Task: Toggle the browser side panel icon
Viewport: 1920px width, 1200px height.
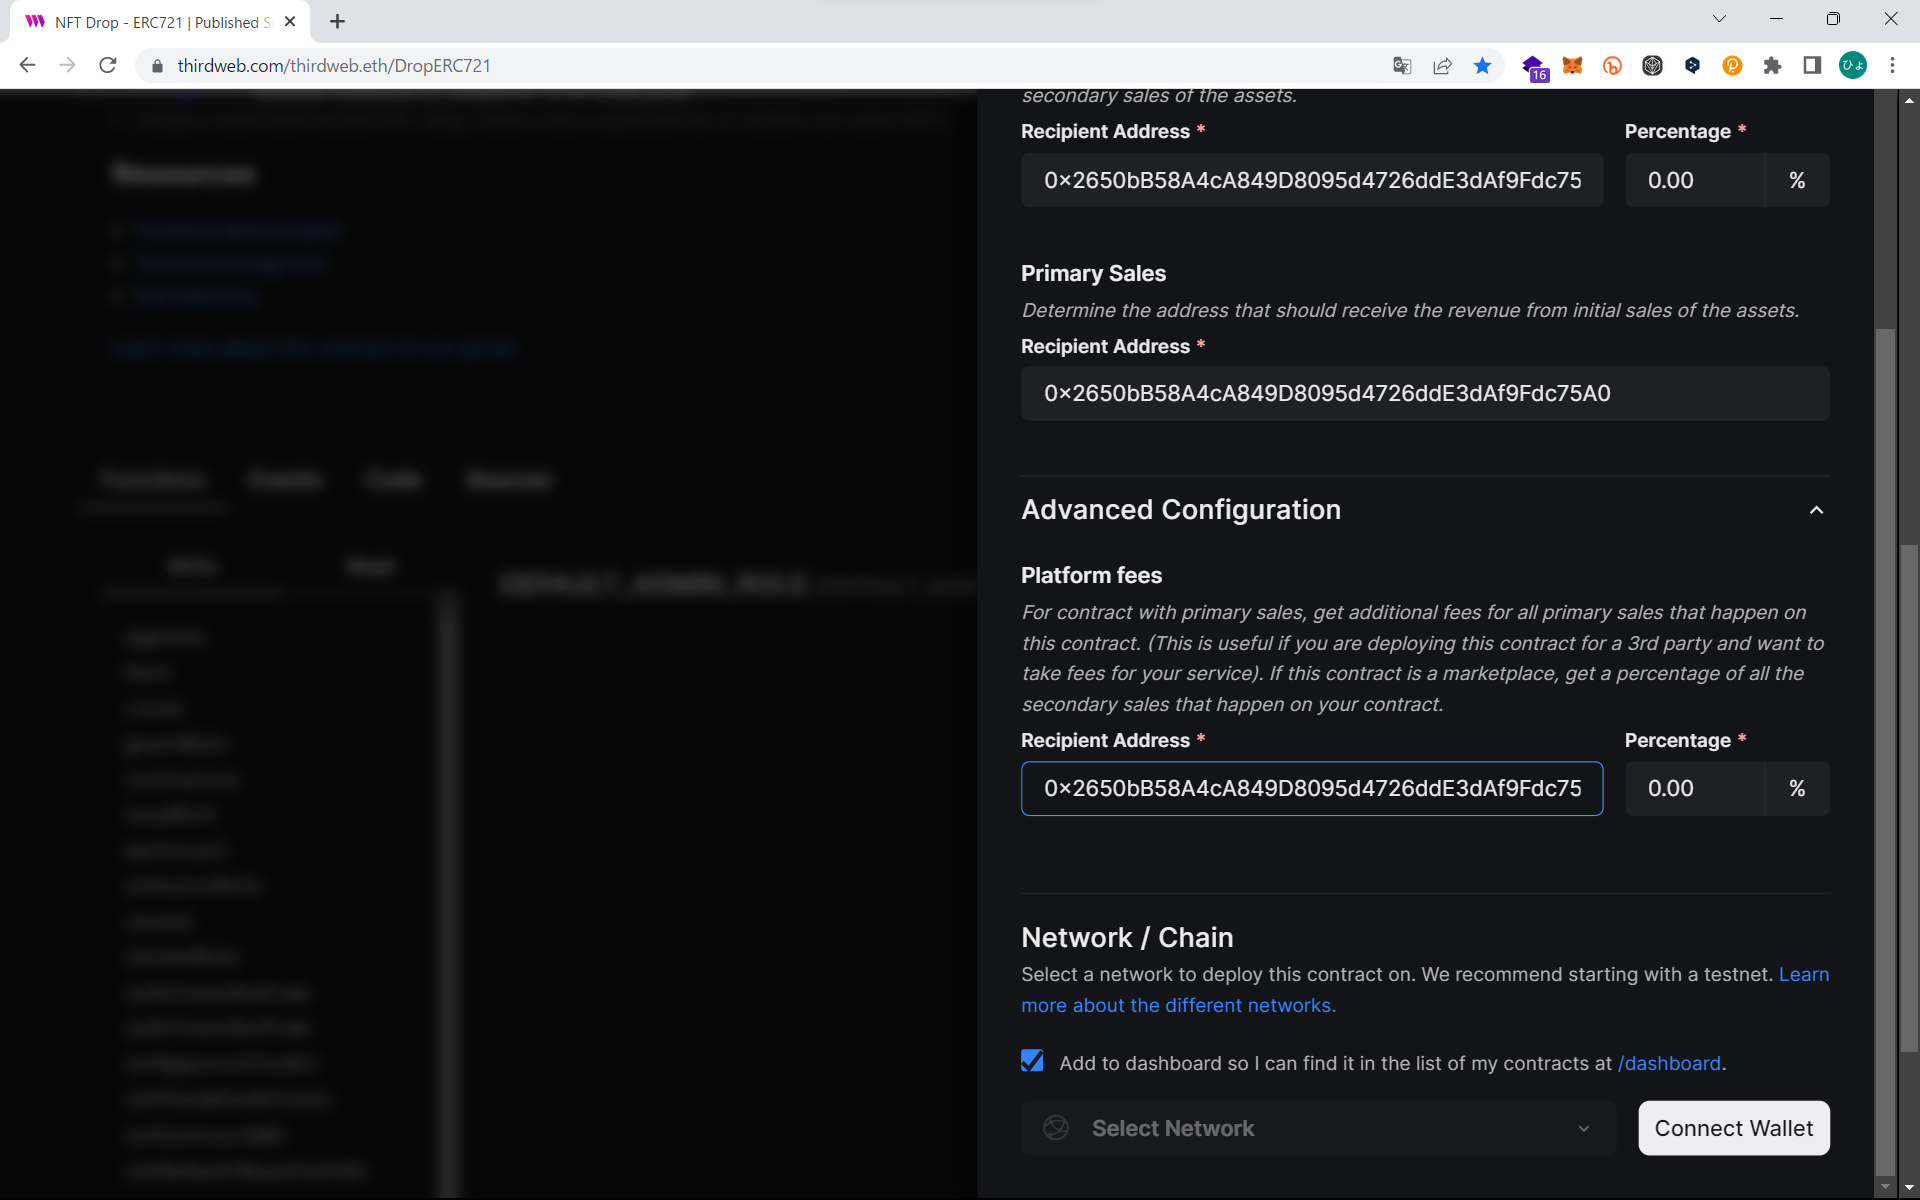Action: [1812, 66]
